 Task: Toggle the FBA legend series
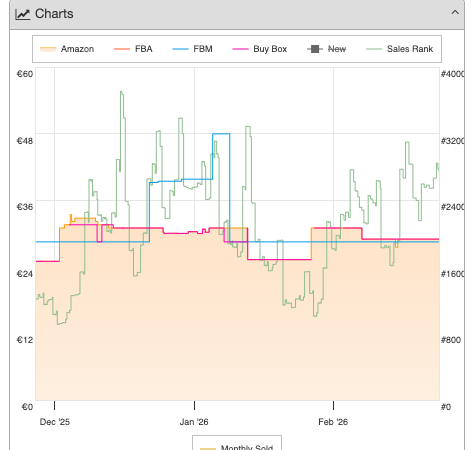click(x=133, y=49)
